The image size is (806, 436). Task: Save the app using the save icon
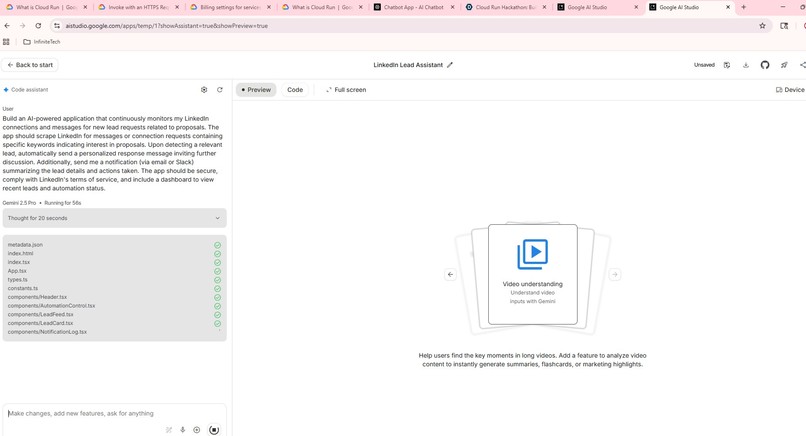click(x=727, y=65)
